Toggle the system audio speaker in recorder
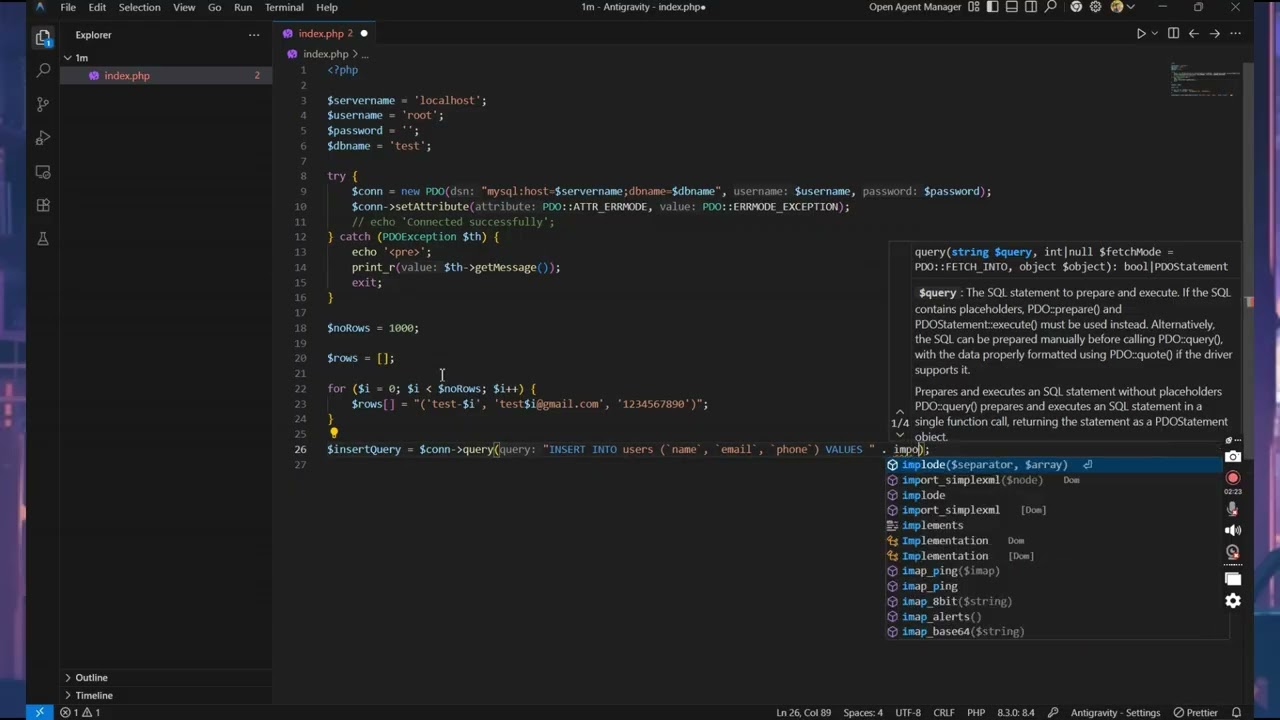The height and width of the screenshot is (720, 1280). (1233, 531)
